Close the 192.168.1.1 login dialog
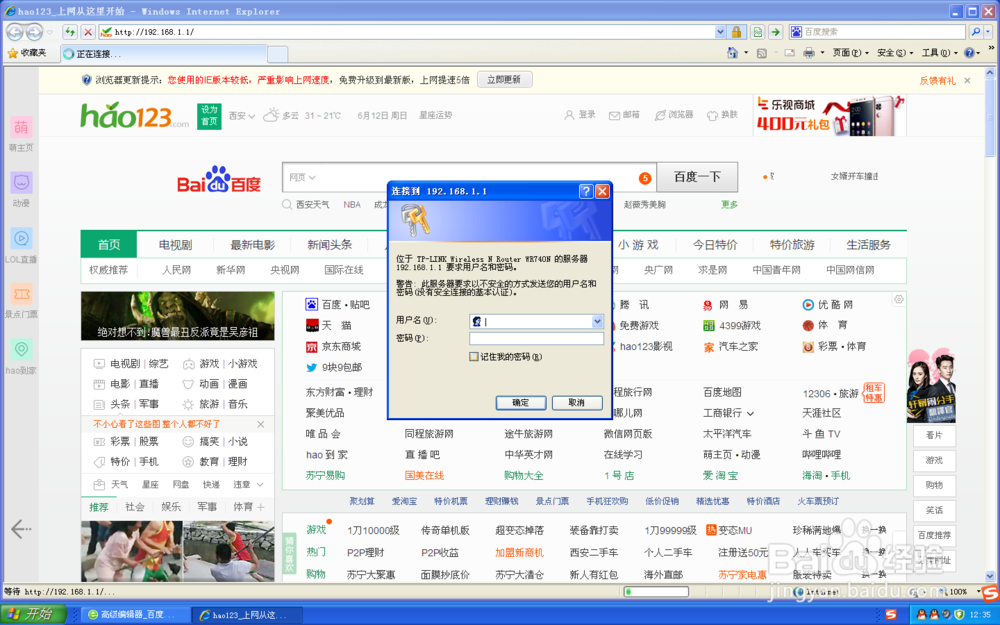This screenshot has width=1000, height=625. [x=602, y=191]
